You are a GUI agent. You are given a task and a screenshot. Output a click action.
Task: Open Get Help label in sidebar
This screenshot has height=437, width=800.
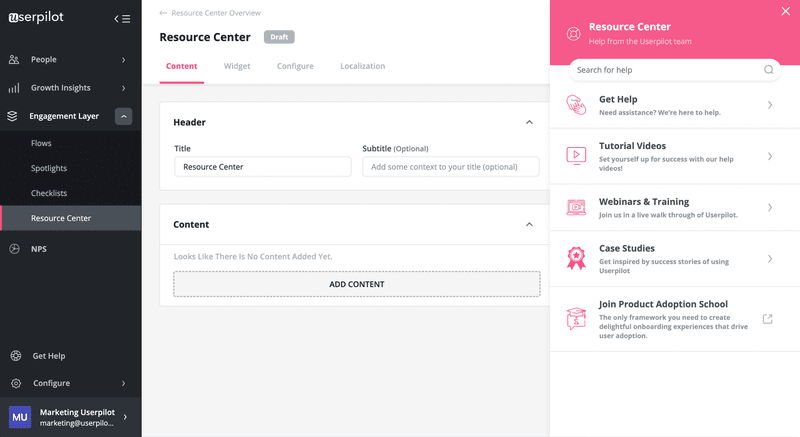click(49, 356)
